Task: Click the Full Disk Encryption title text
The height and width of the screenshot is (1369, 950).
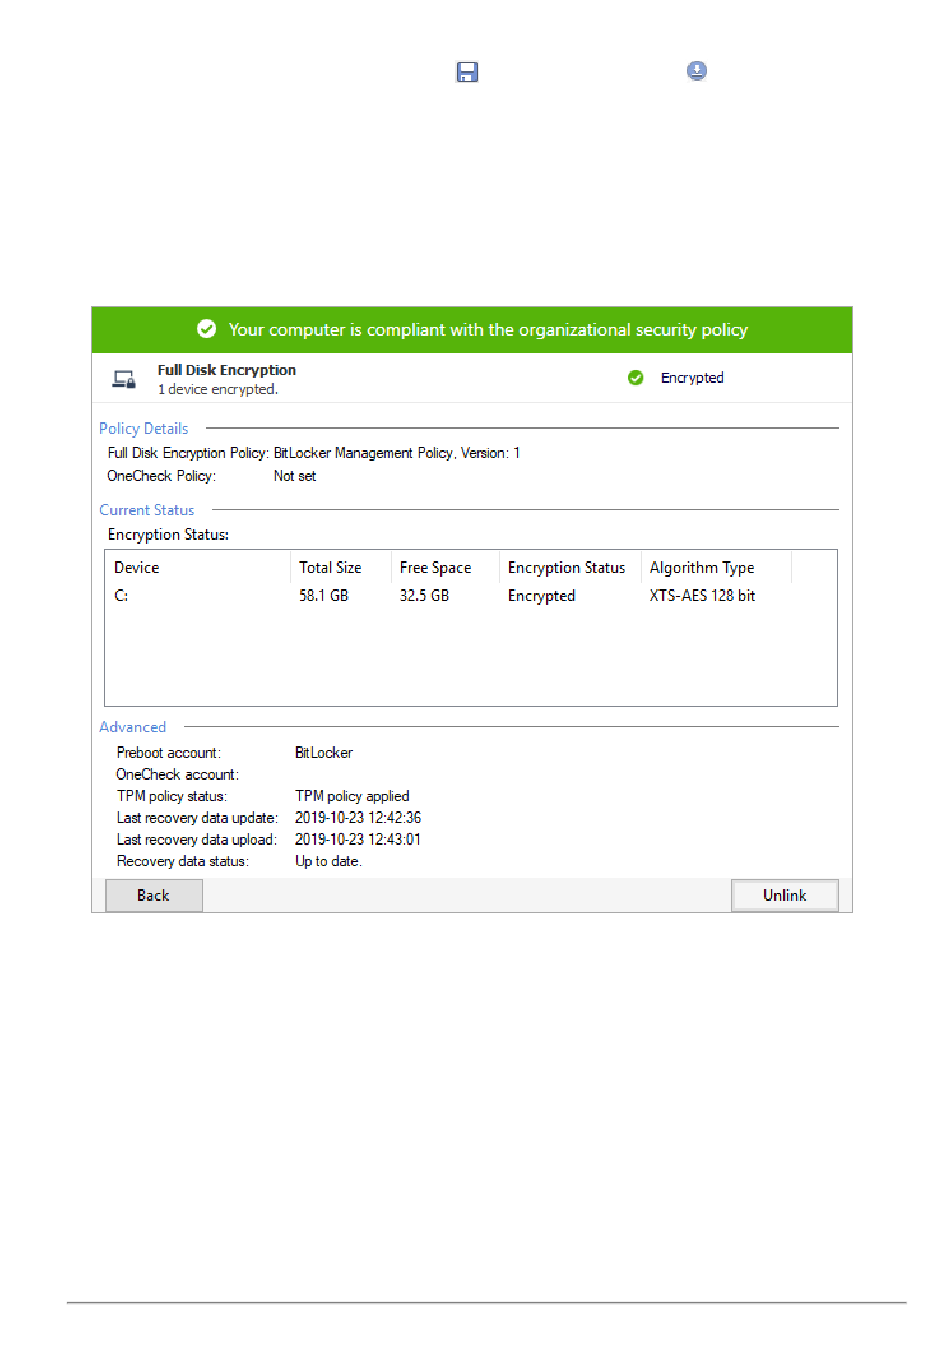Action: [x=227, y=370]
